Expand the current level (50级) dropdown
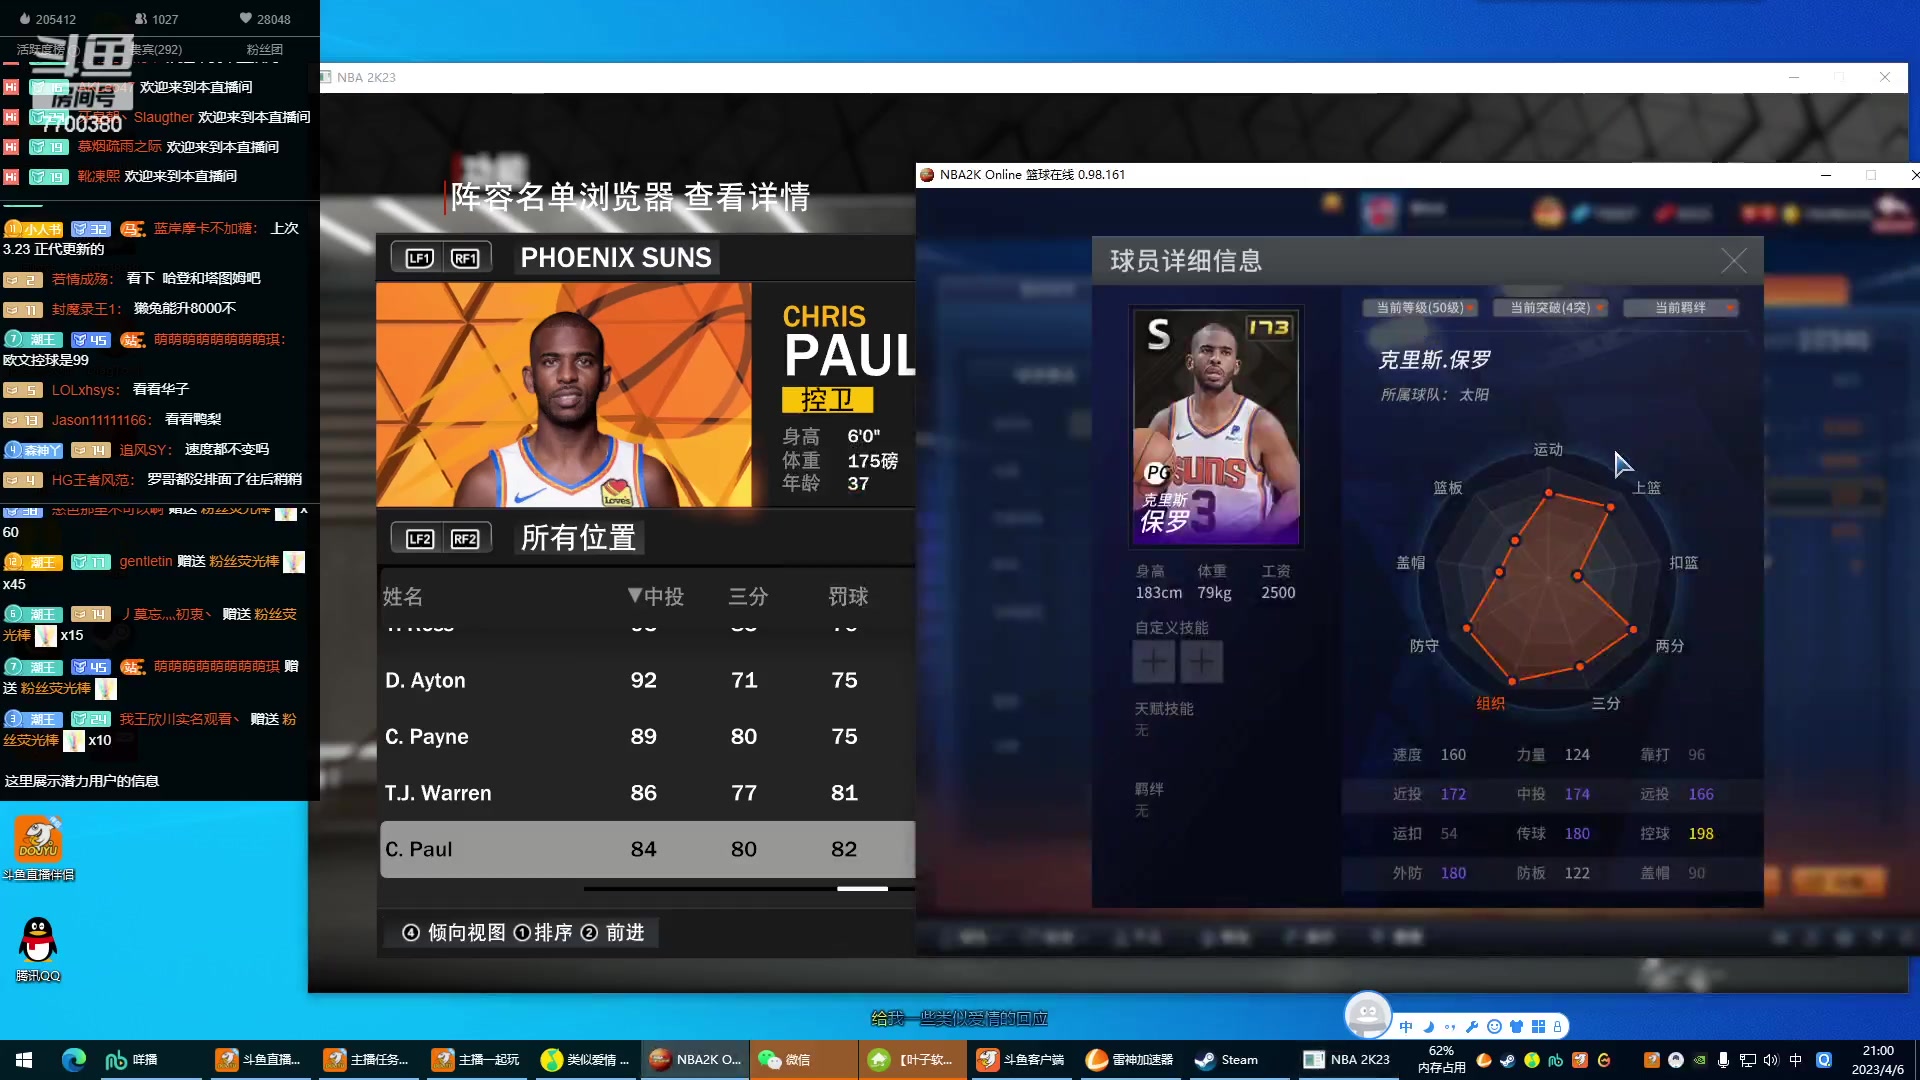 click(1419, 308)
